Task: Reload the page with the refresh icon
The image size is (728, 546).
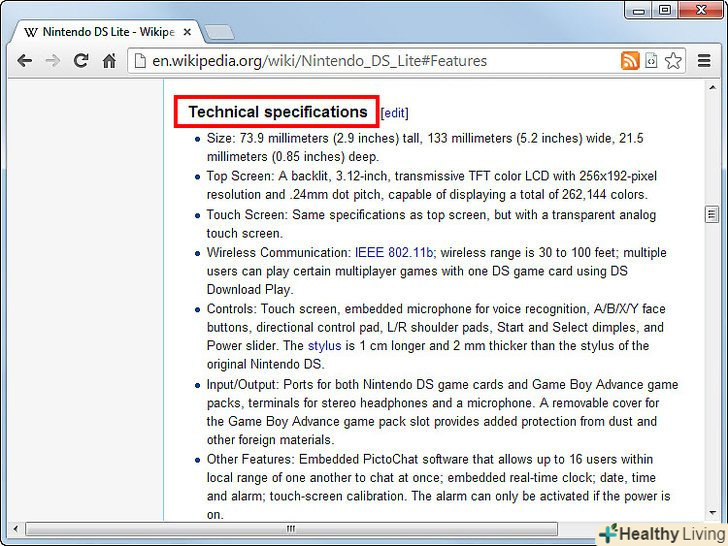Action: [x=81, y=60]
